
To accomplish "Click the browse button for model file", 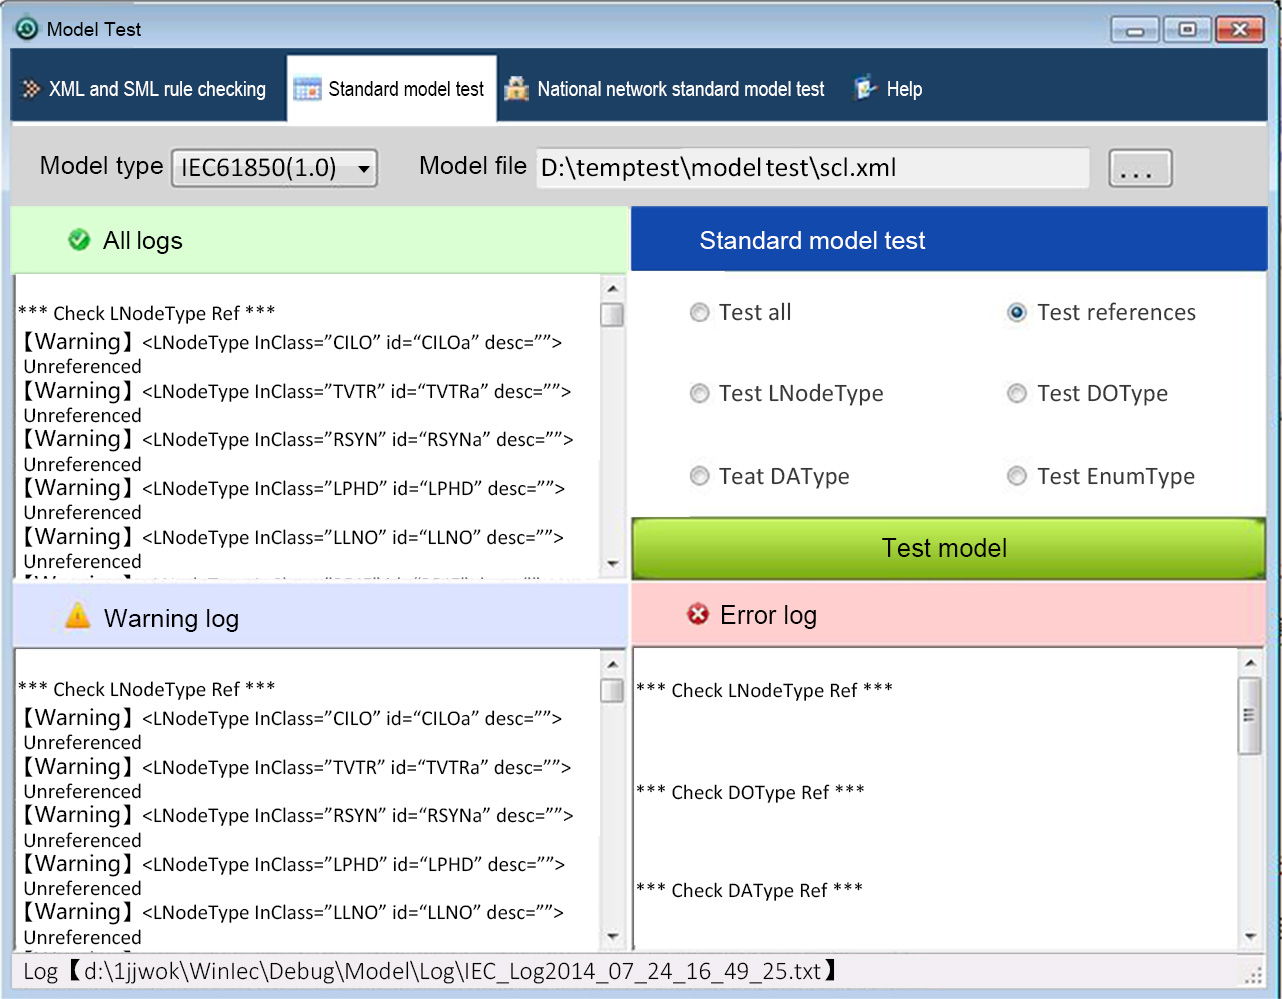I will click(x=1139, y=169).
